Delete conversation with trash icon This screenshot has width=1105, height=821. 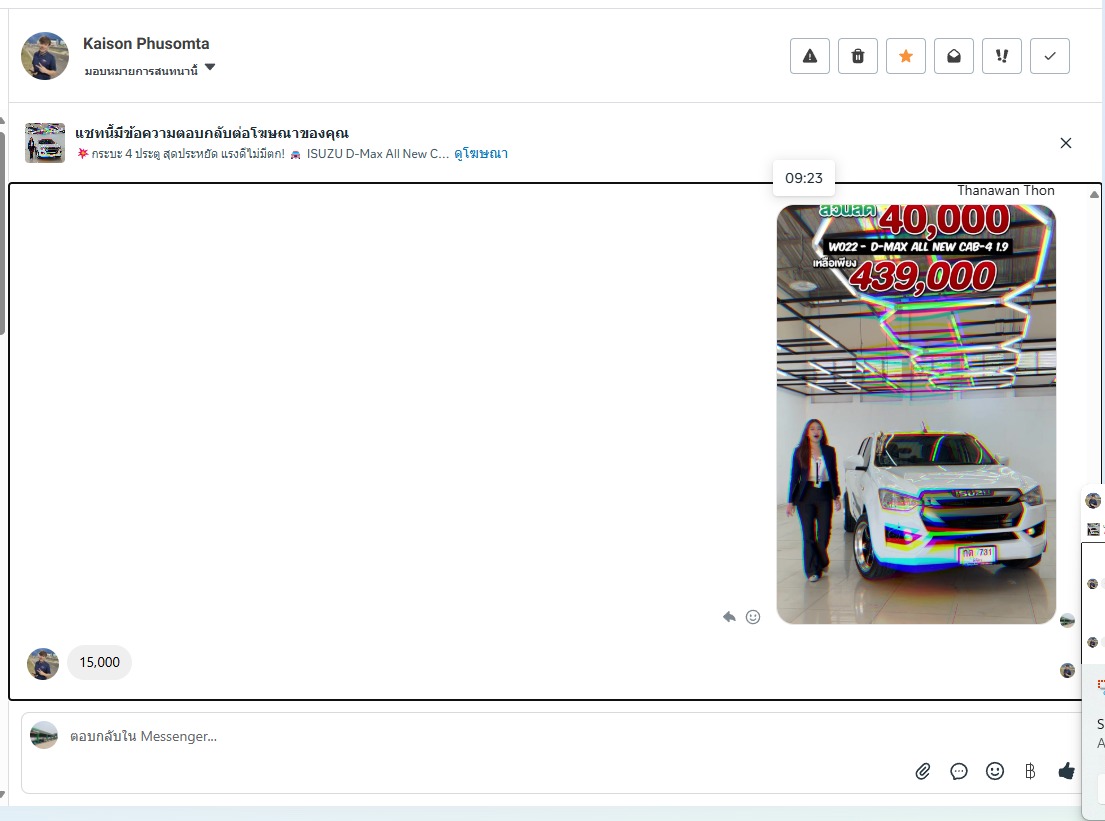(x=858, y=56)
